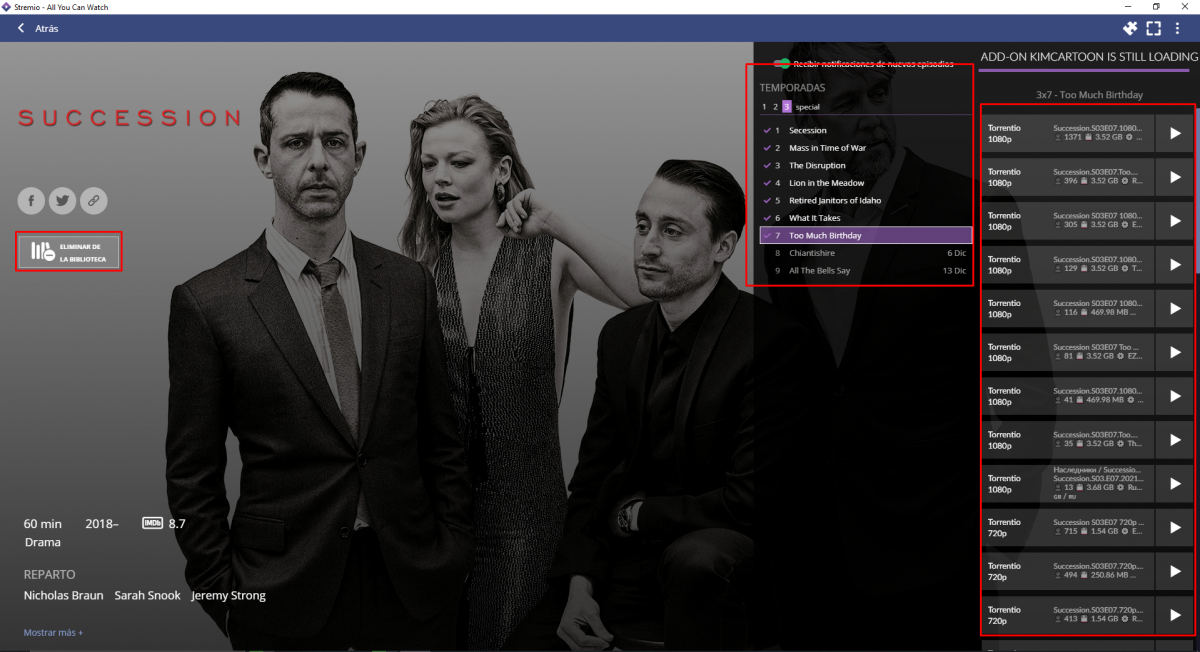The width and height of the screenshot is (1200, 652).
Task: Select episode 3 The Disruption
Action: pos(866,165)
